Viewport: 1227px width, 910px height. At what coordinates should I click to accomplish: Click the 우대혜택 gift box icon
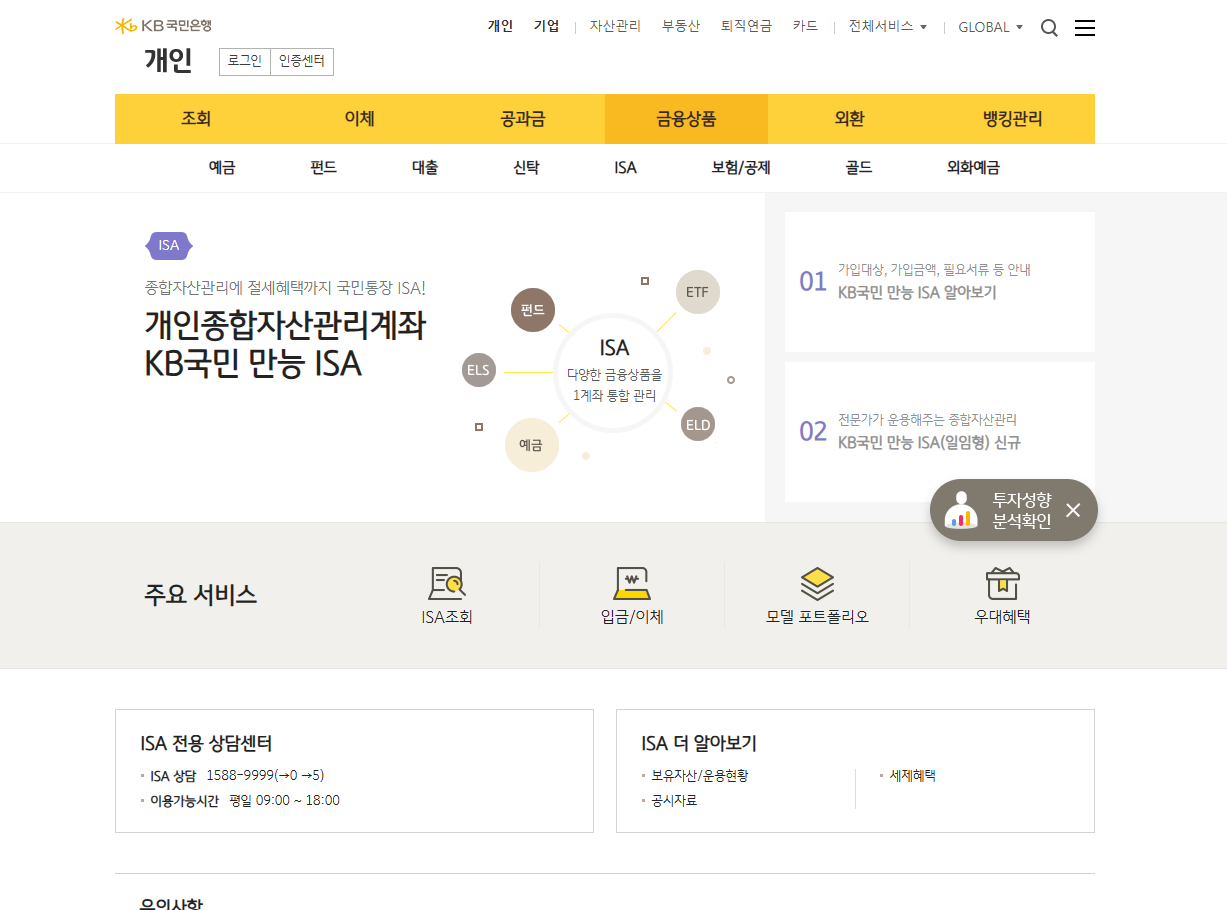(x=1002, y=584)
